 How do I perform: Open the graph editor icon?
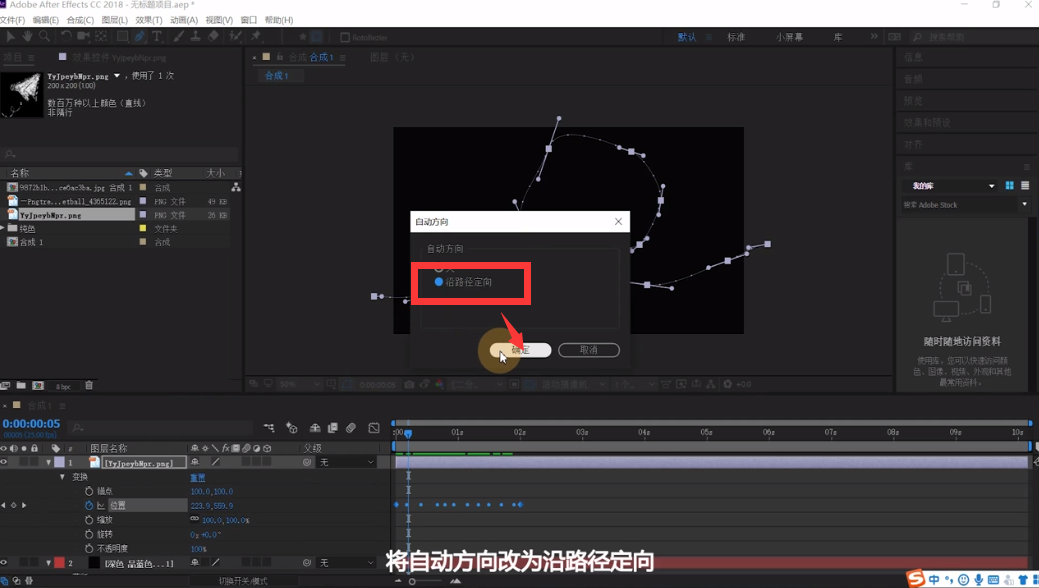(374, 428)
